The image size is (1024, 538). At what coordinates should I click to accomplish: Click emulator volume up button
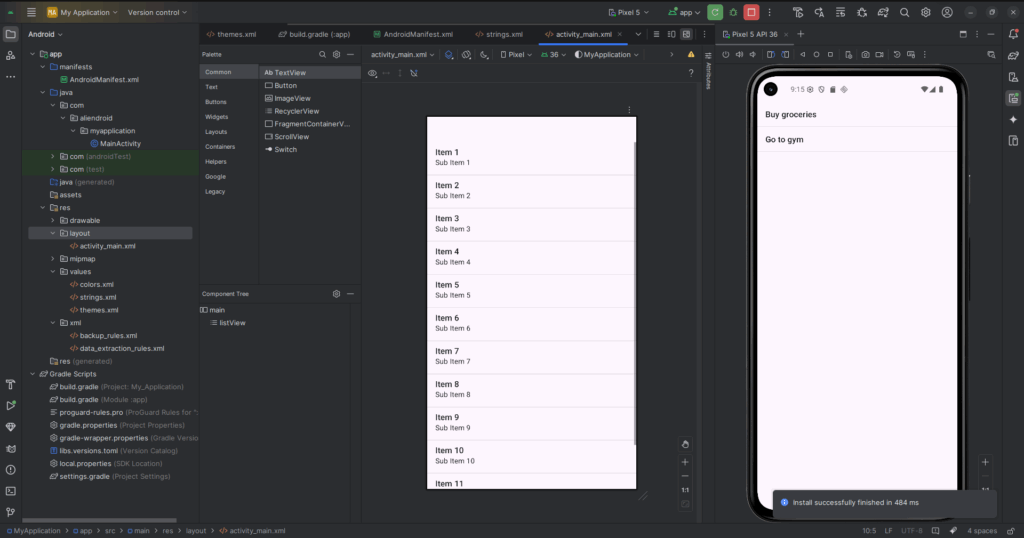click(739, 55)
